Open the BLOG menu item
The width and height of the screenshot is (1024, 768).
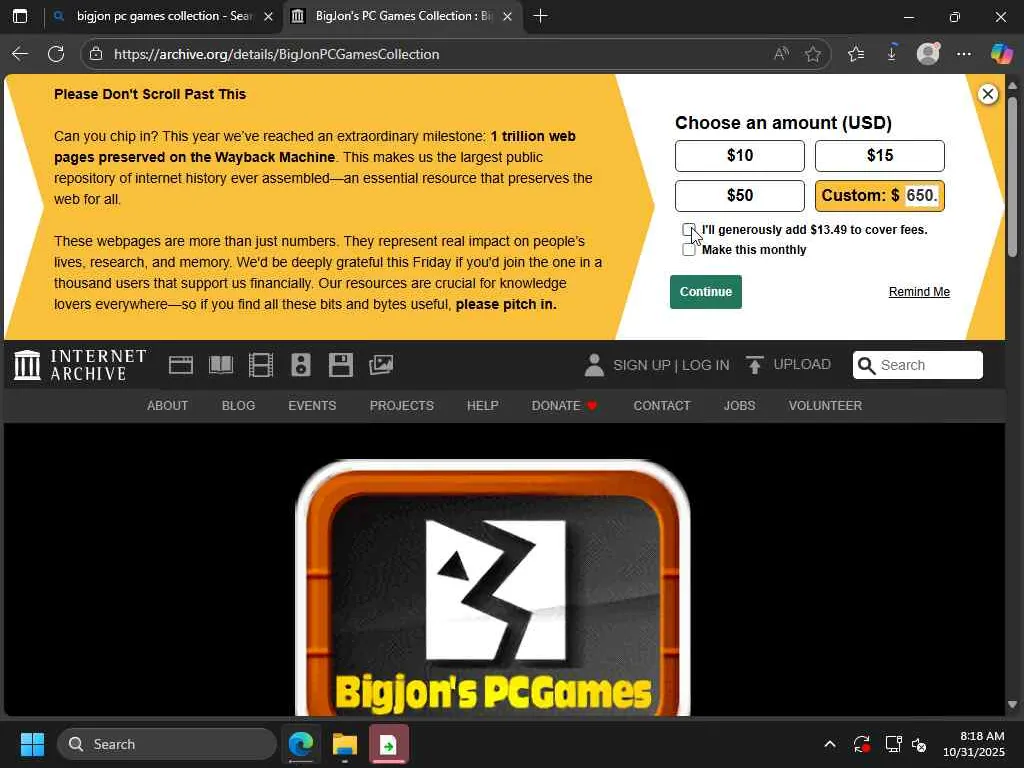[238, 406]
